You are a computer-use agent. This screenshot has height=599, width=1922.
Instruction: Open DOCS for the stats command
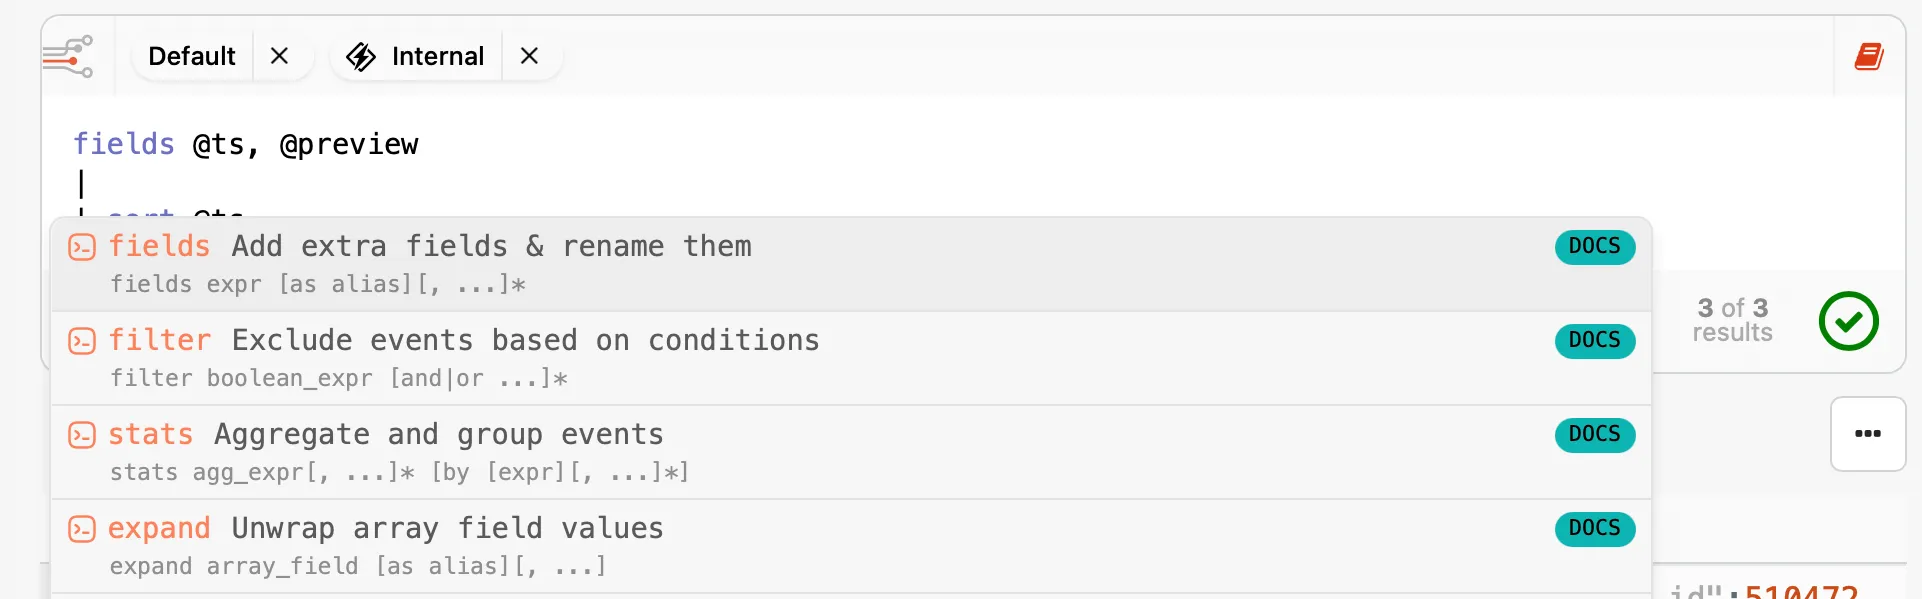[1594, 435]
